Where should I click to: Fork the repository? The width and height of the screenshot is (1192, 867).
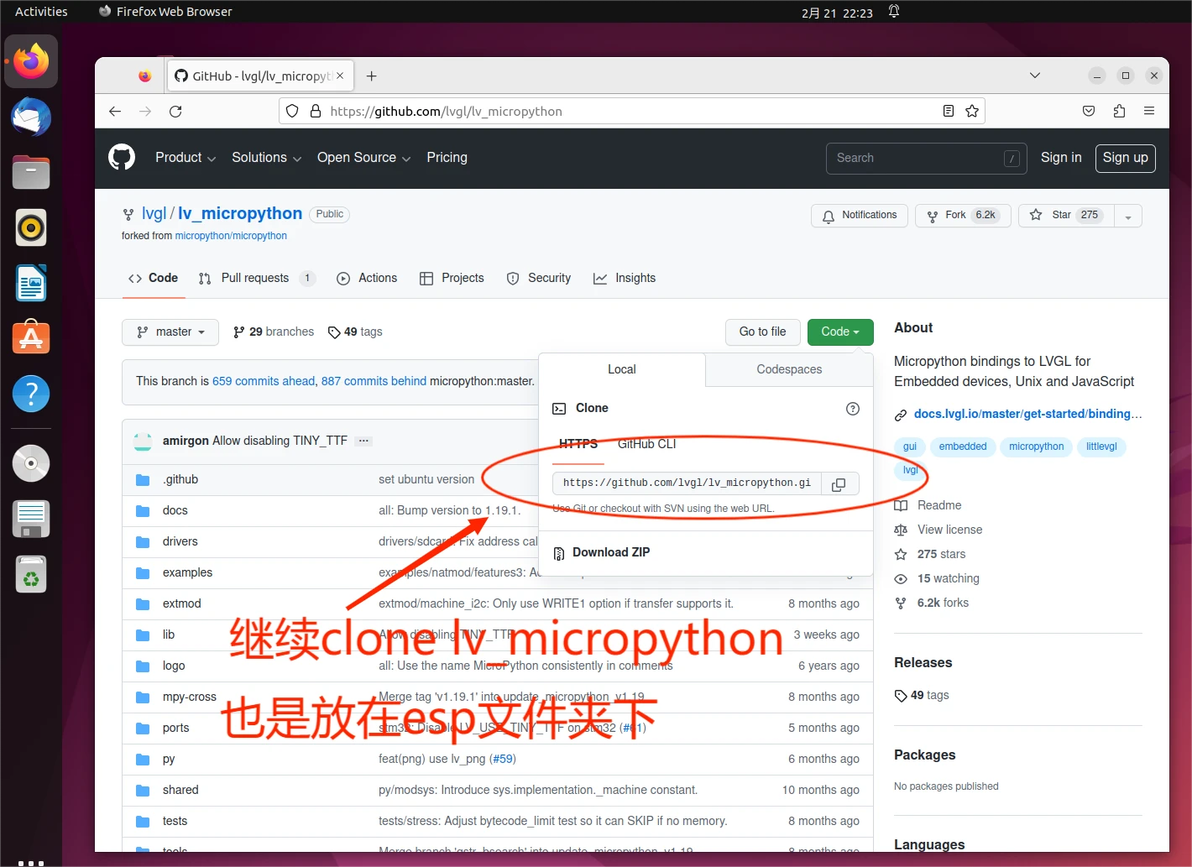[x=963, y=216]
